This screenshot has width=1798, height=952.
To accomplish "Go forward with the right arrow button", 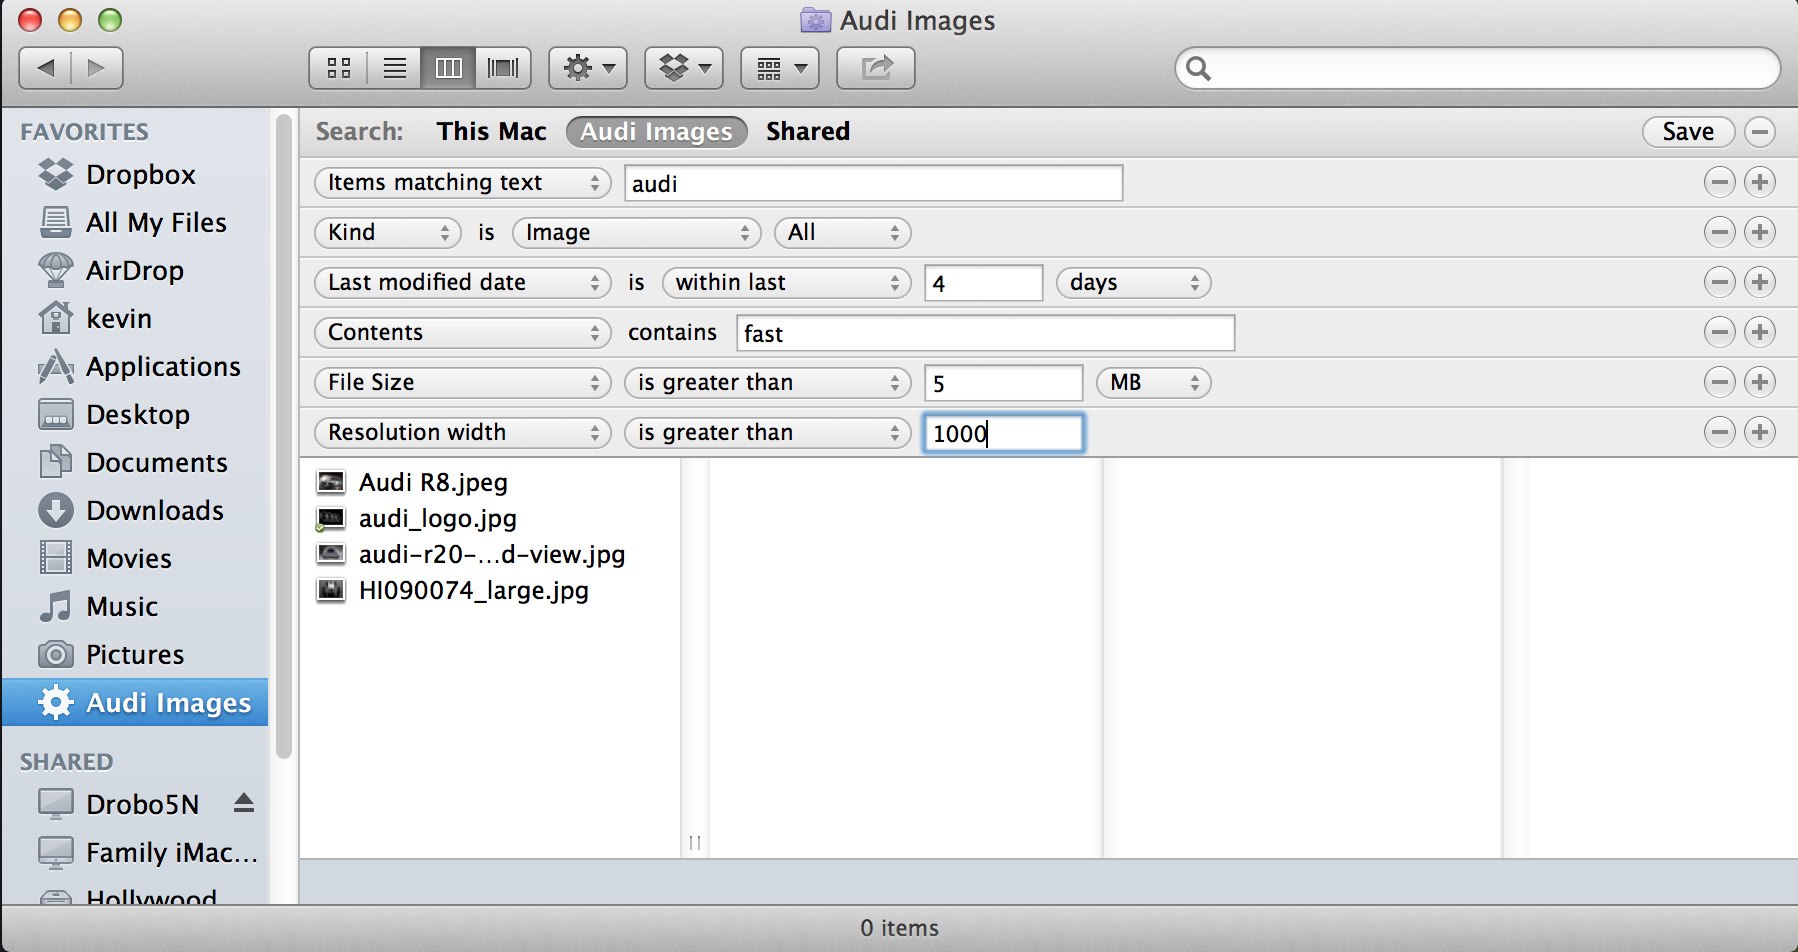I will [x=97, y=68].
